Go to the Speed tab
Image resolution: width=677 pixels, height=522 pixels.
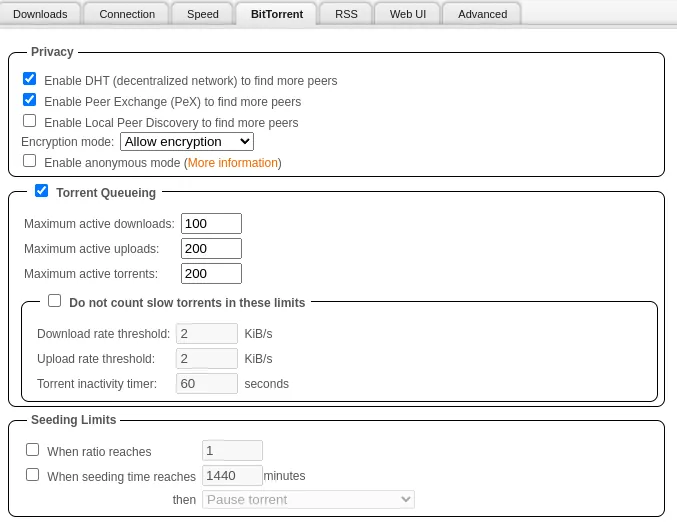coord(202,14)
